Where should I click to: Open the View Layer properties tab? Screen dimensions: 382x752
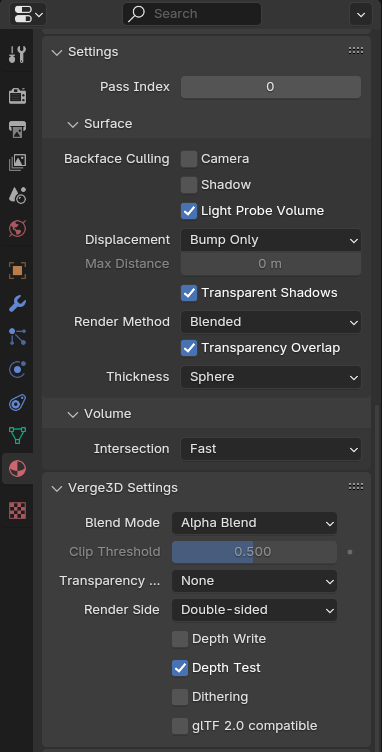(17, 162)
